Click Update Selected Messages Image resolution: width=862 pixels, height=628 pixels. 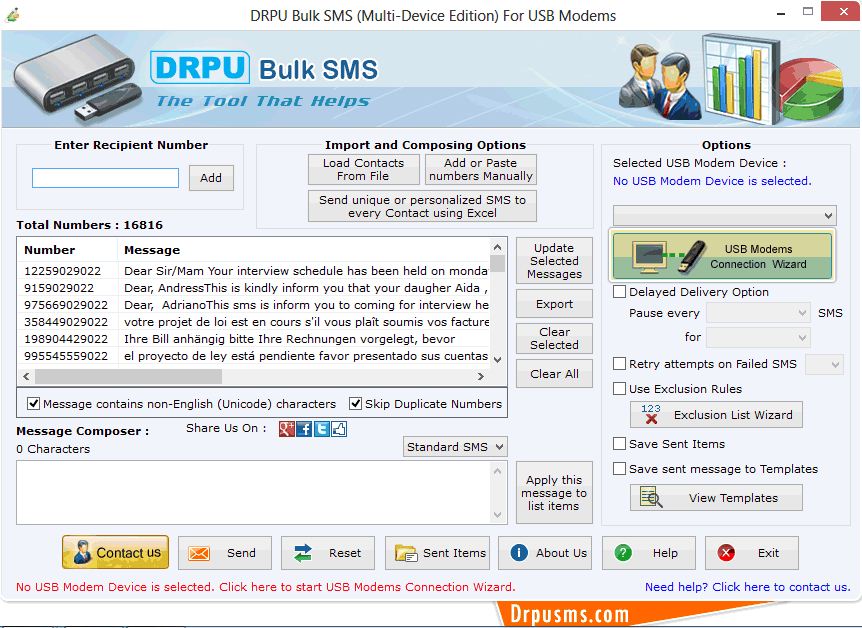click(x=554, y=261)
